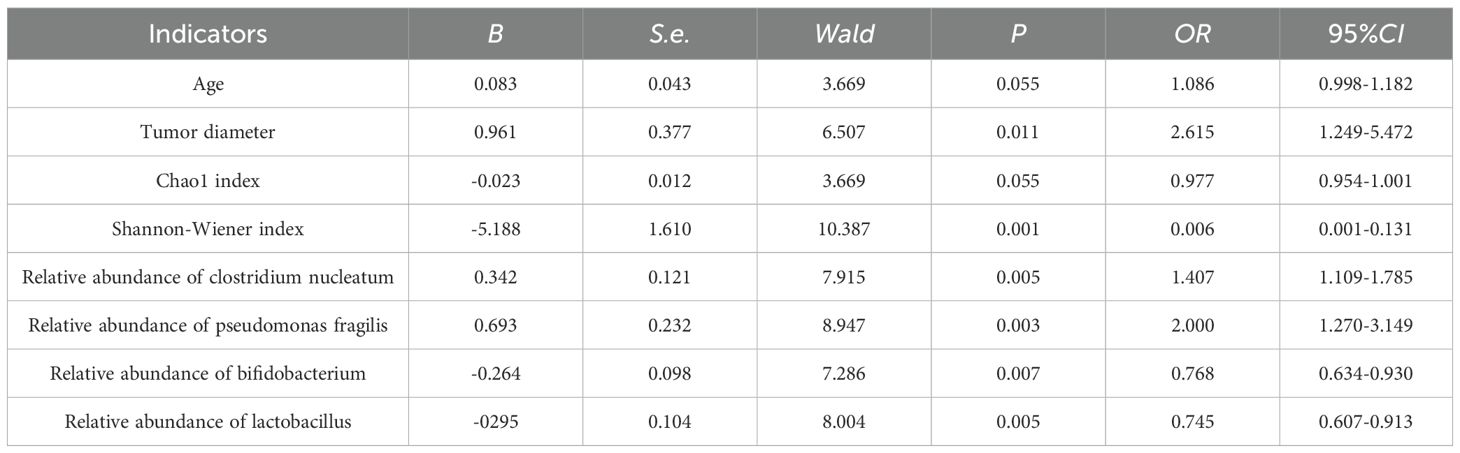Click the P column header
The height and width of the screenshot is (453, 1460).
click(x=1017, y=34)
